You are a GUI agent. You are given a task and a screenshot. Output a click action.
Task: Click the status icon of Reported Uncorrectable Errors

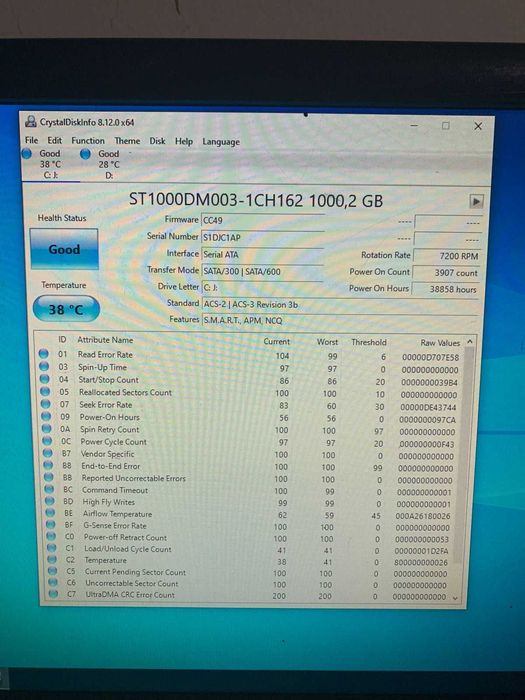(x=49, y=477)
